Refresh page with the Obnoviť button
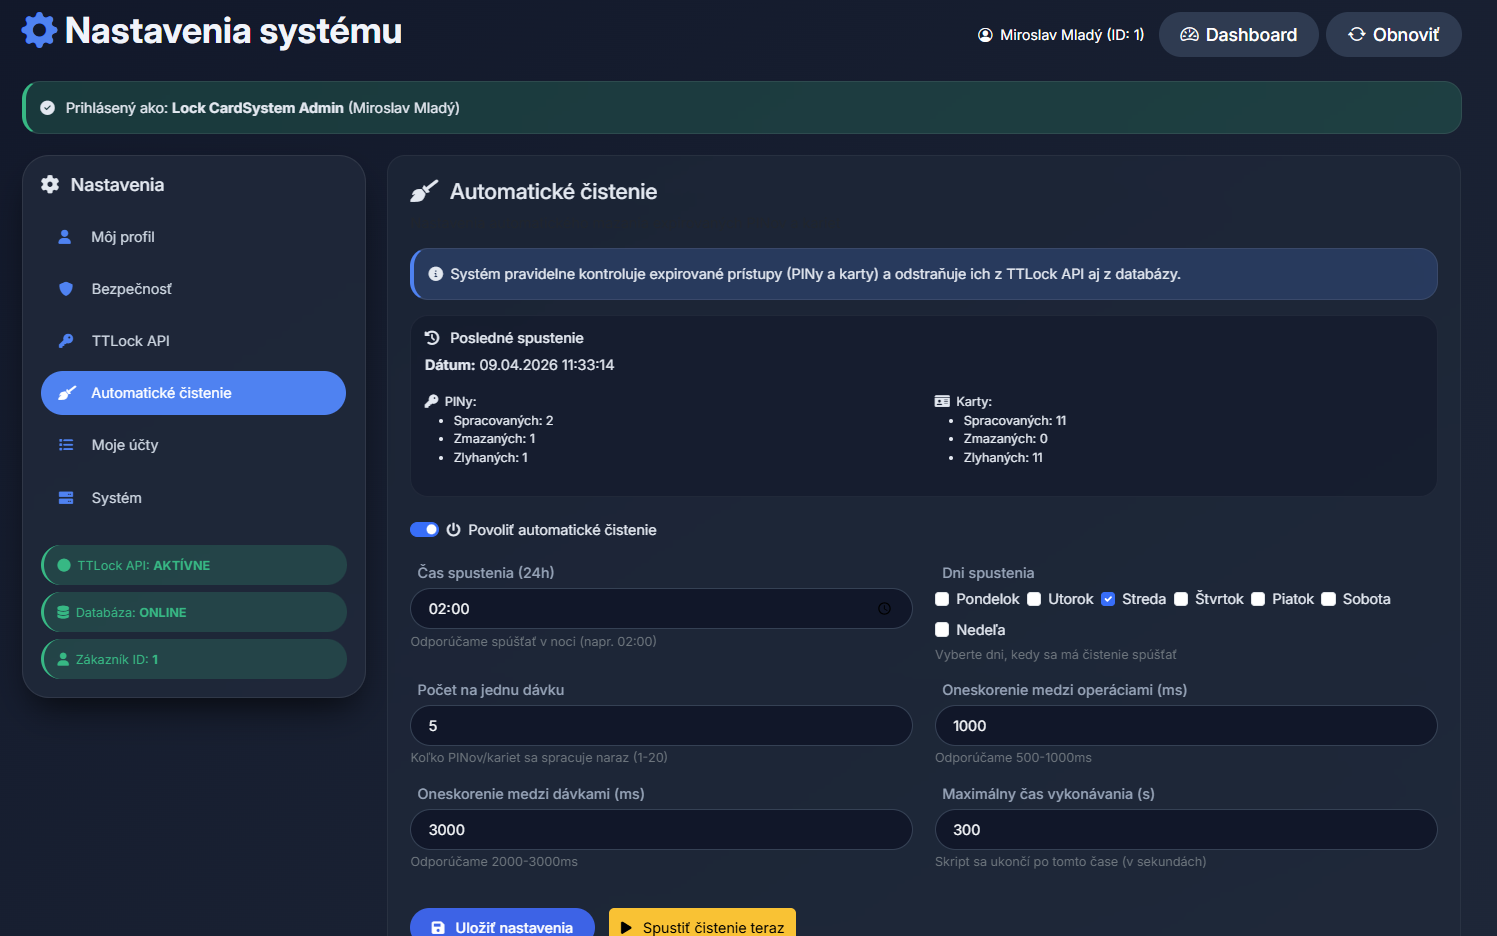 (x=1393, y=35)
